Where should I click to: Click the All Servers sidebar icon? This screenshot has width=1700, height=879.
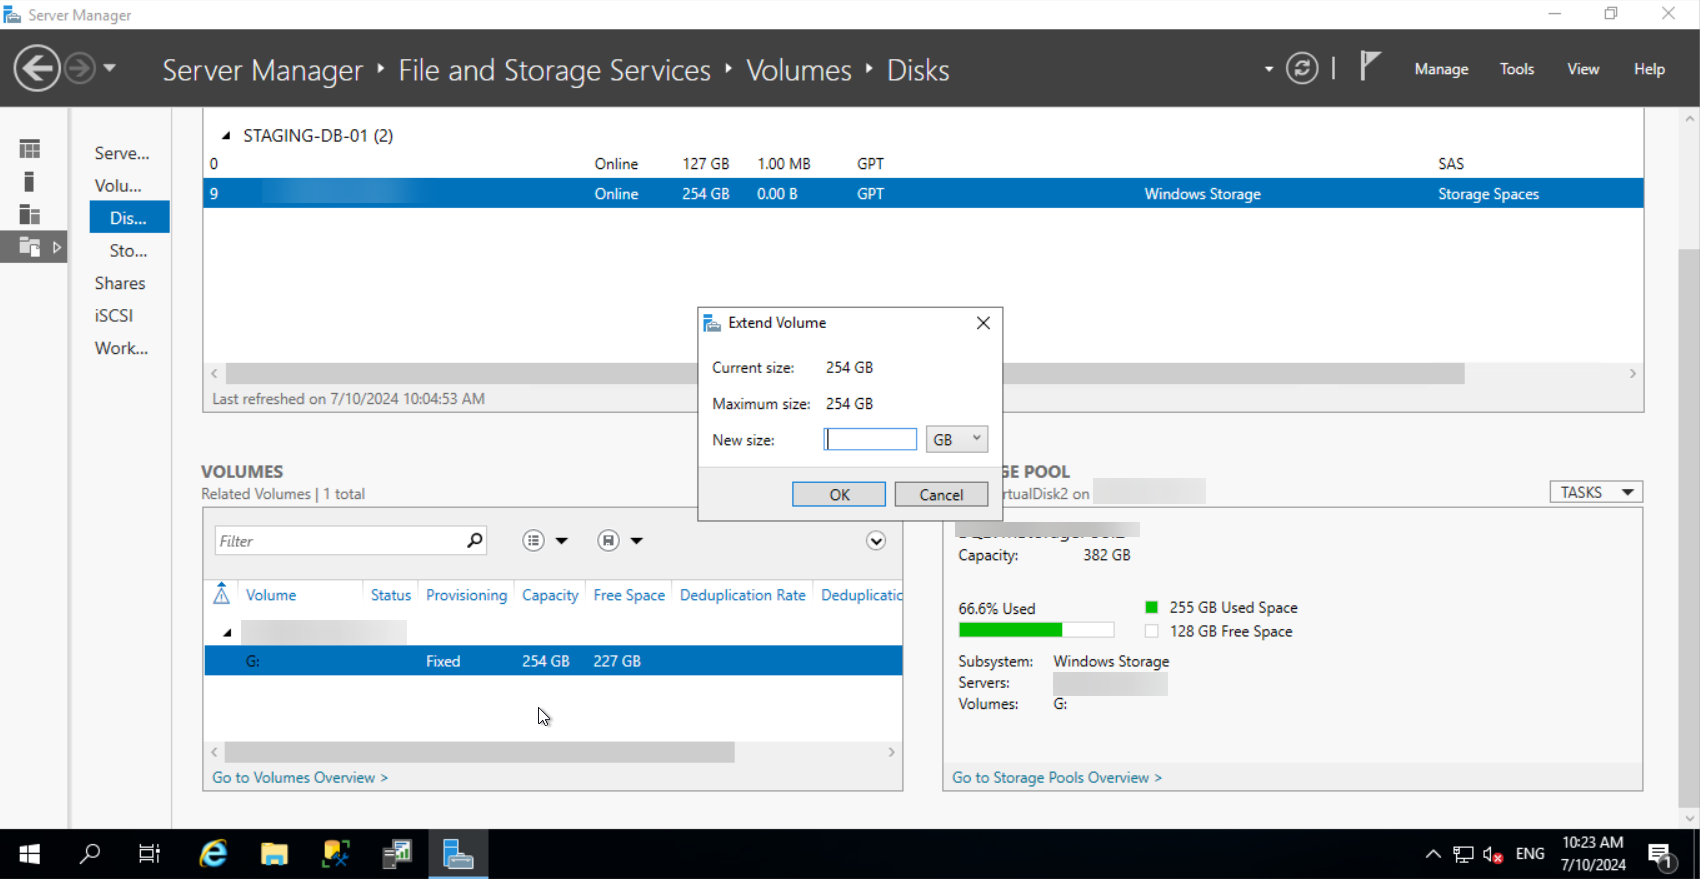[30, 214]
